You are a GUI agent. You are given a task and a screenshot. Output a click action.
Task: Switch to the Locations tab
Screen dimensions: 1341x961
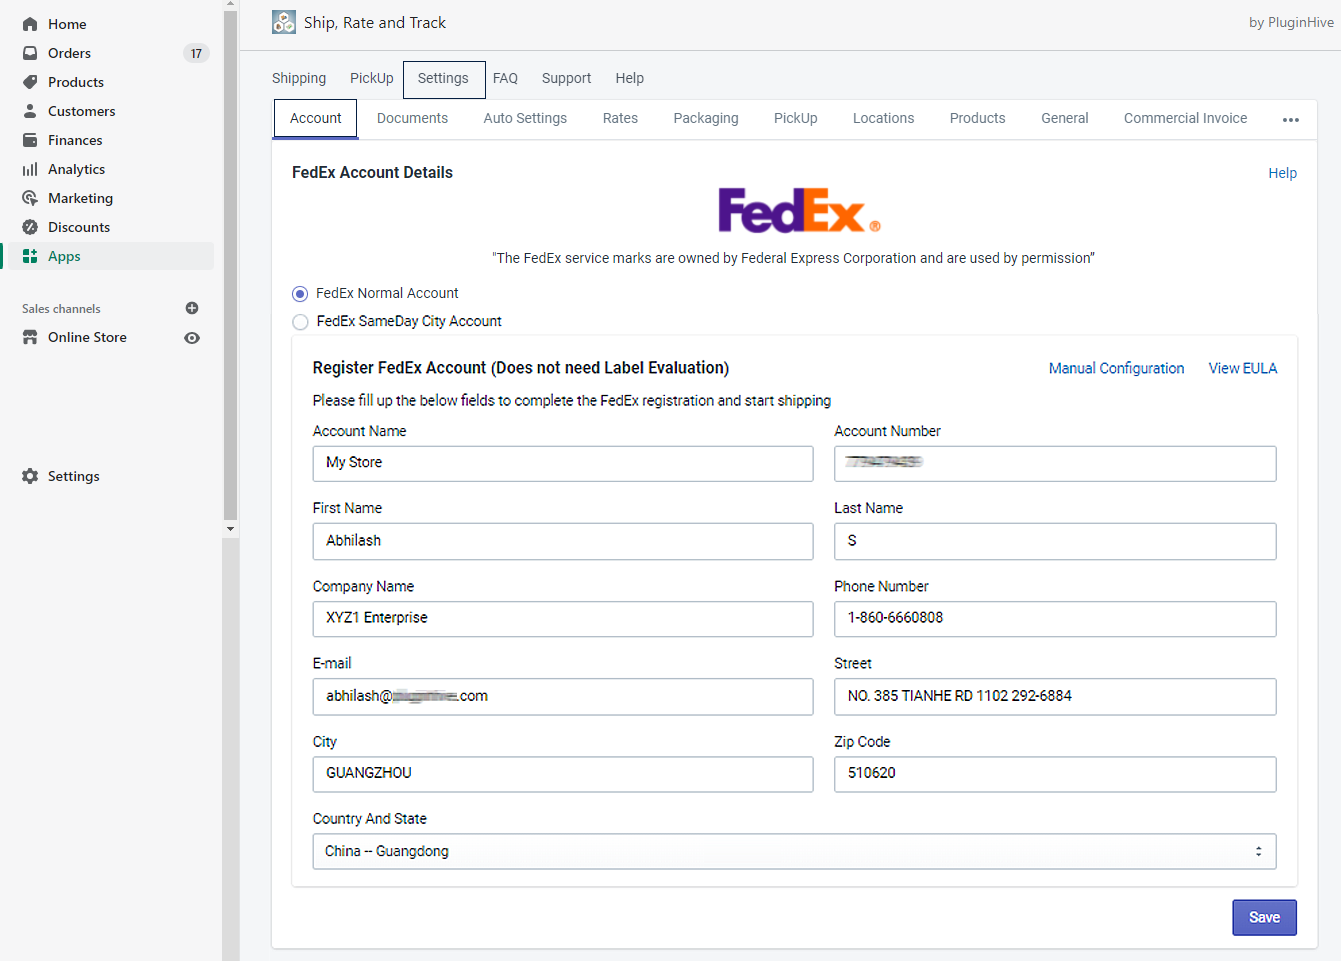click(x=883, y=118)
